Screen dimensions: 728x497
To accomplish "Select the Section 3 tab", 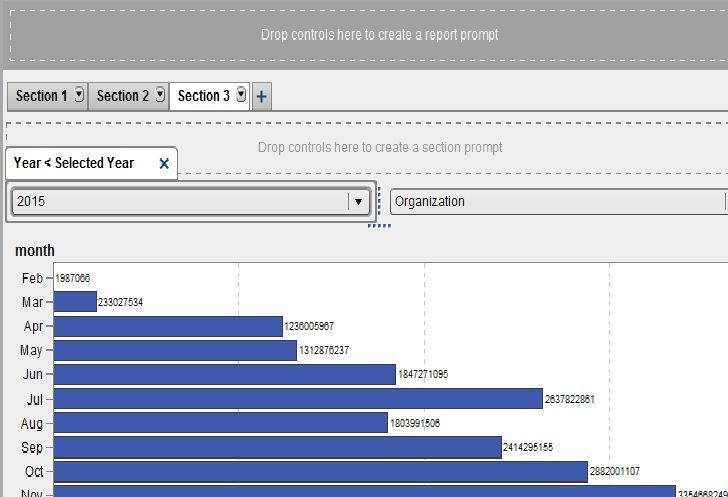I will click(x=203, y=96).
